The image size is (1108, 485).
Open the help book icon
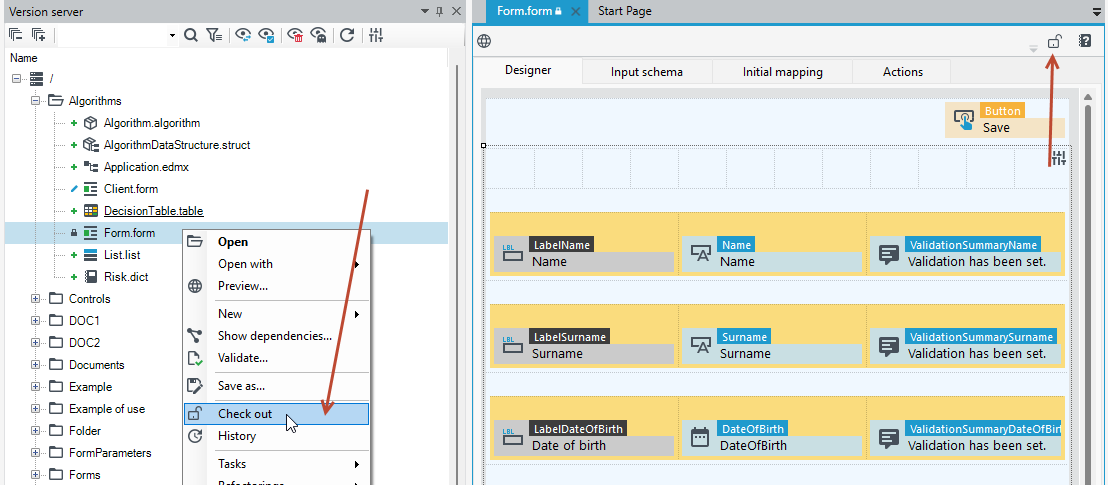point(1085,41)
